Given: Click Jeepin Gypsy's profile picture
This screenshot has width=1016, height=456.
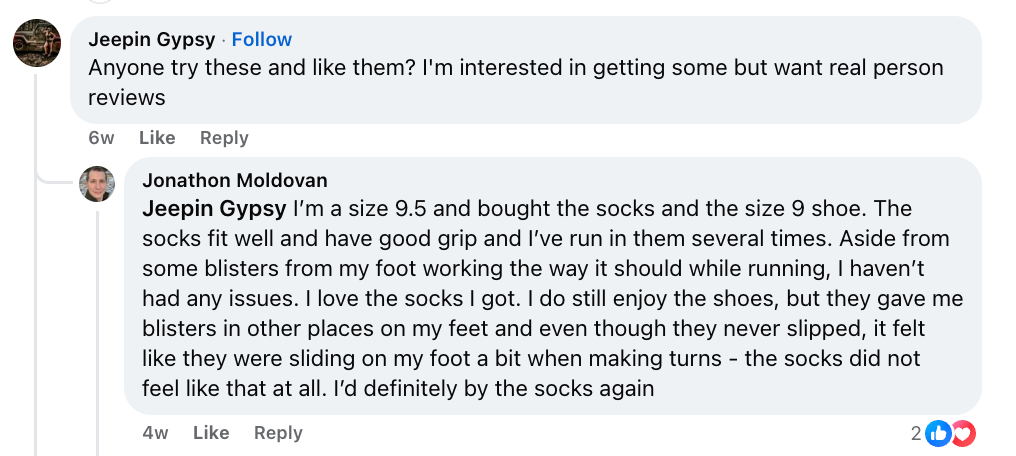Looking at the screenshot, I should (x=37, y=44).
